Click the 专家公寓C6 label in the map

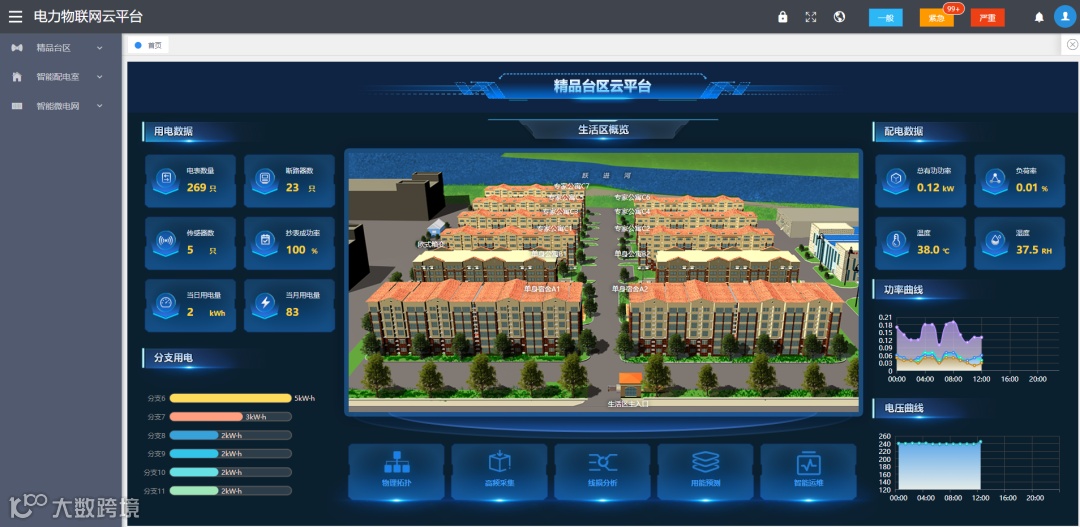coord(632,198)
